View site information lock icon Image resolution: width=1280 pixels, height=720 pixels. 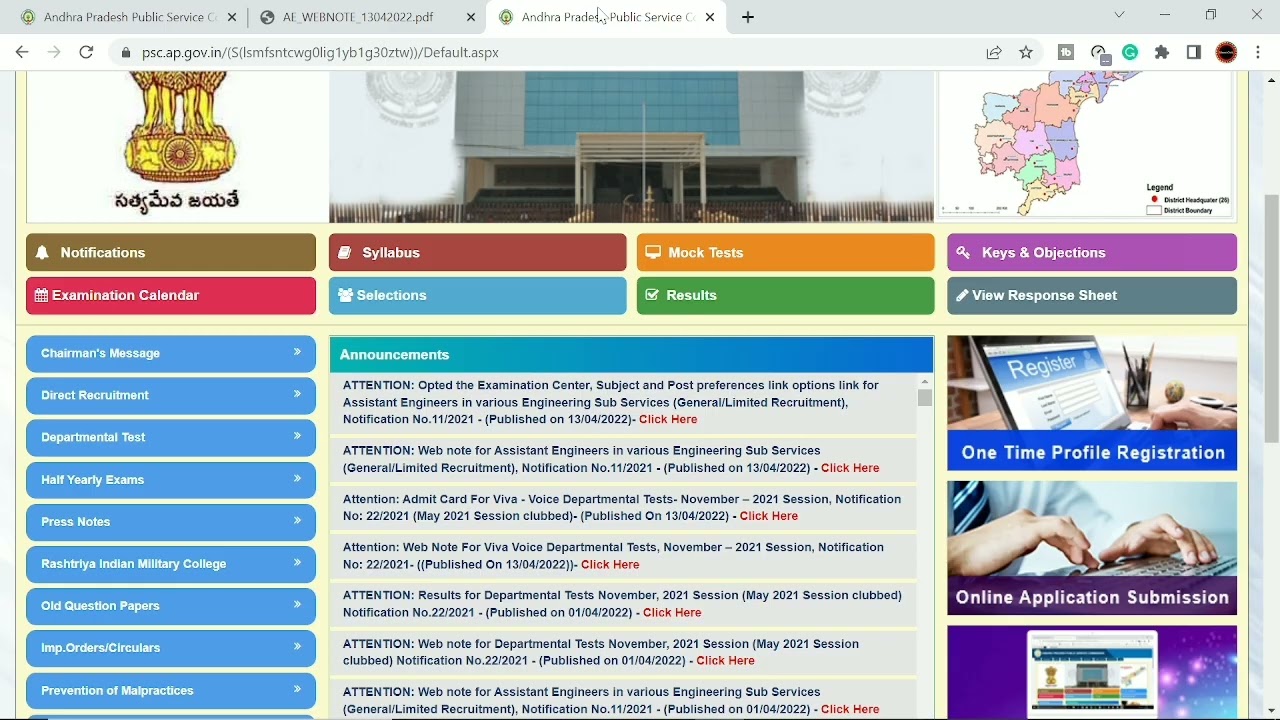click(x=125, y=52)
